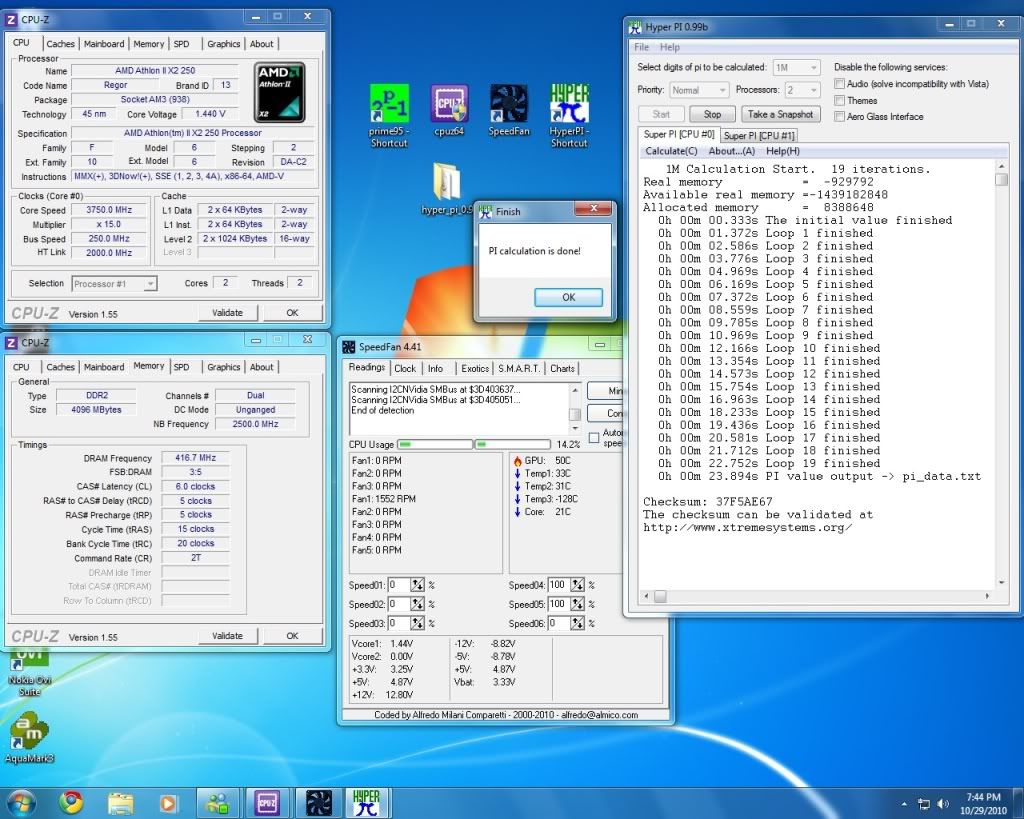Click OK in the Finish dialog
Image resolution: width=1024 pixels, height=819 pixels.
[x=568, y=297]
